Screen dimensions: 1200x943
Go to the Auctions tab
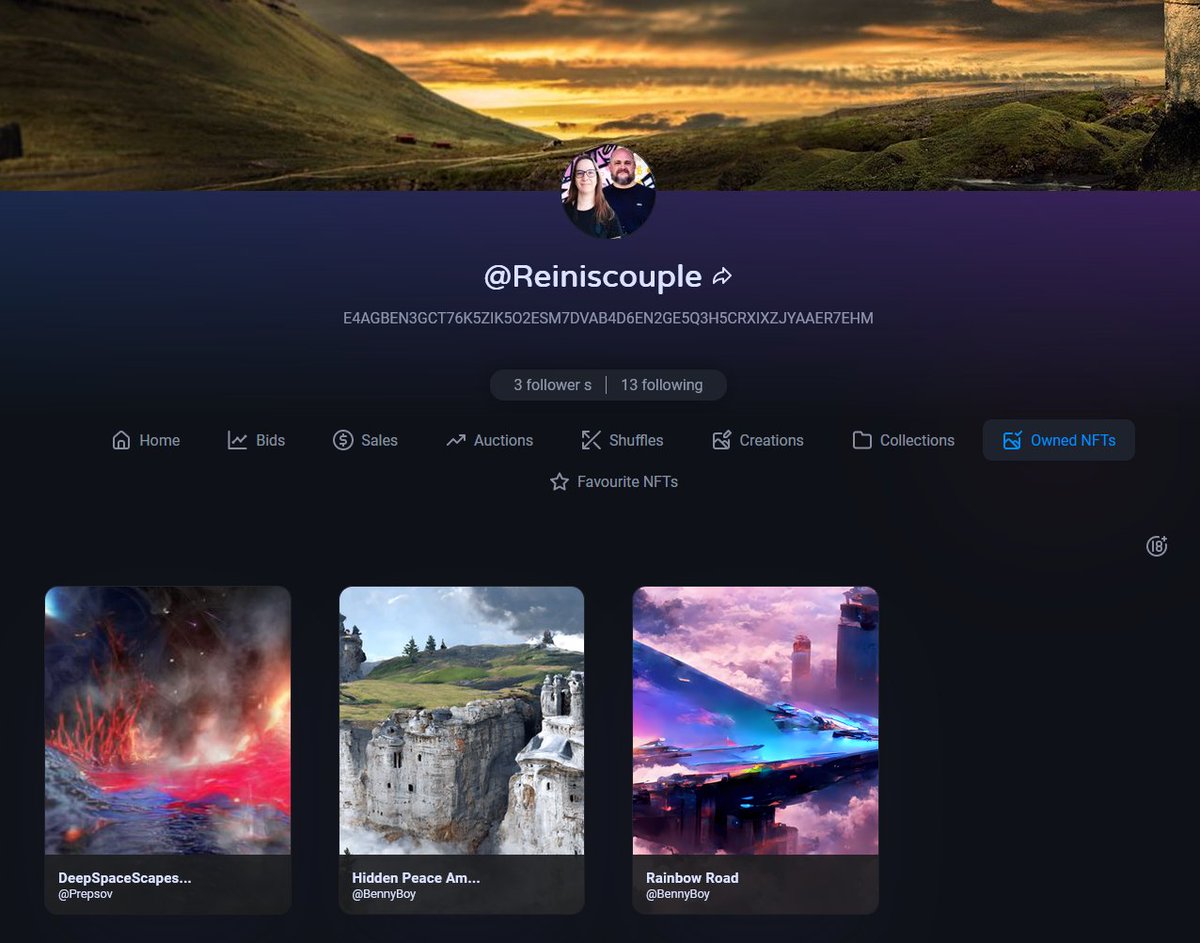[489, 440]
